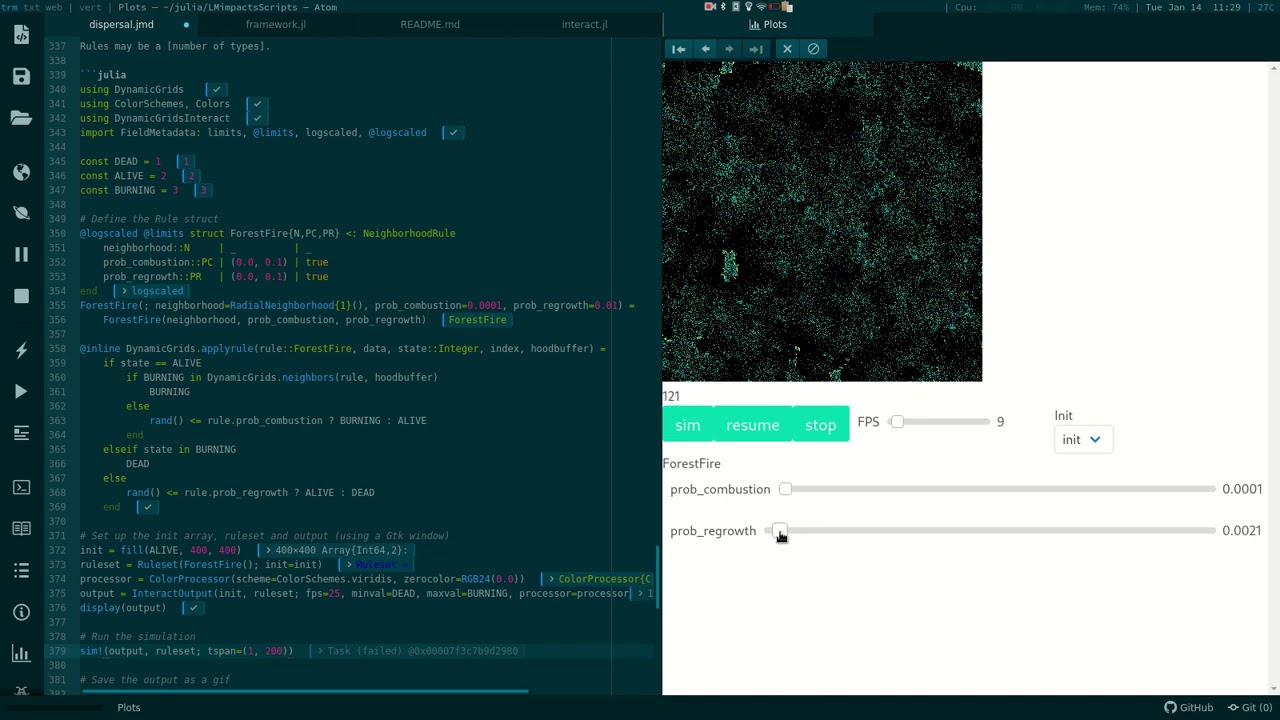The image size is (1280, 720).
Task: Click the globe icon in left toolbar
Action: (21, 172)
